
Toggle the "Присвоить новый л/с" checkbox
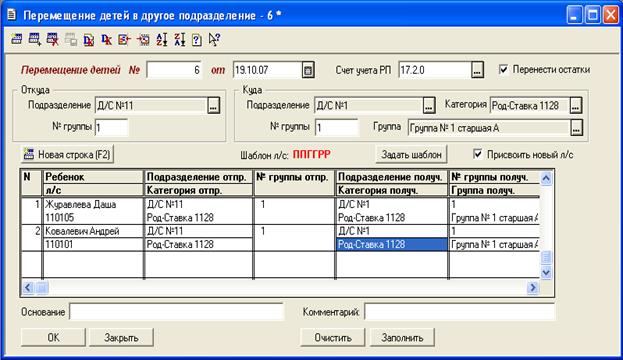click(478, 154)
